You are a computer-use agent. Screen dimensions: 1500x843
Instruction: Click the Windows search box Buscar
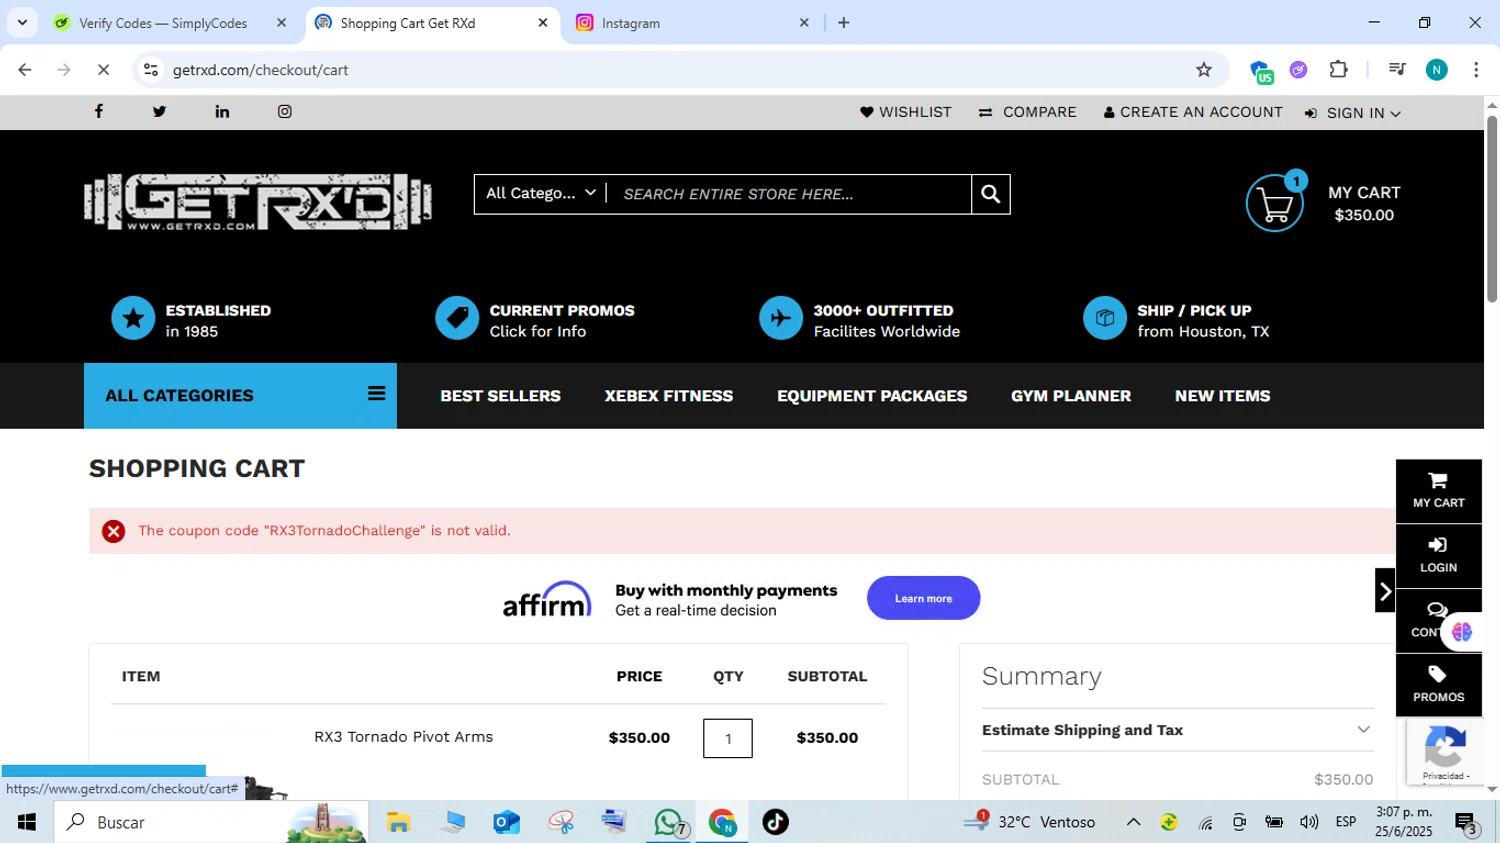coord(210,822)
